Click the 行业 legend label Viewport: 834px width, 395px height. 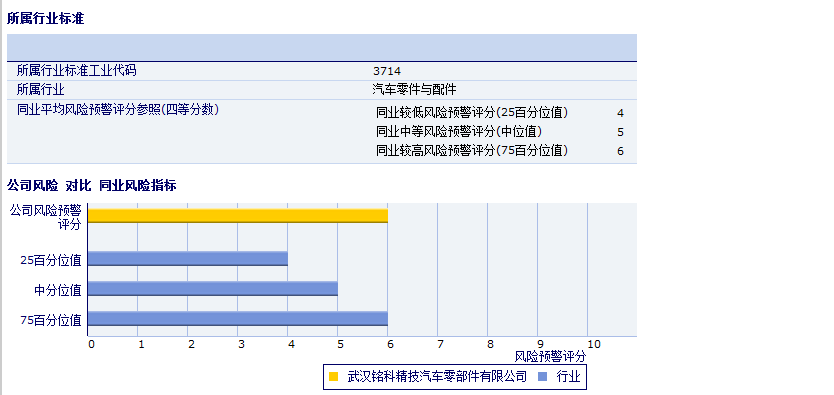pos(569,377)
